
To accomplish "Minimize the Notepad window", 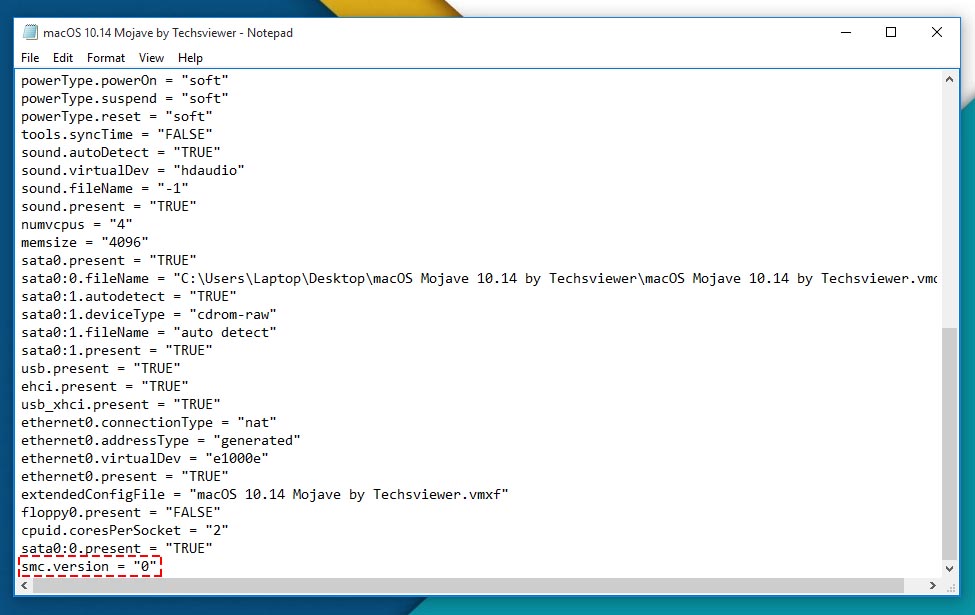I will click(844, 32).
